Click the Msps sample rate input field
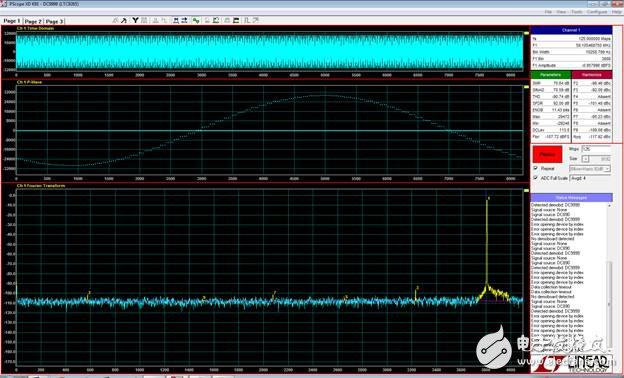This screenshot has height=378, width=624. click(x=596, y=149)
